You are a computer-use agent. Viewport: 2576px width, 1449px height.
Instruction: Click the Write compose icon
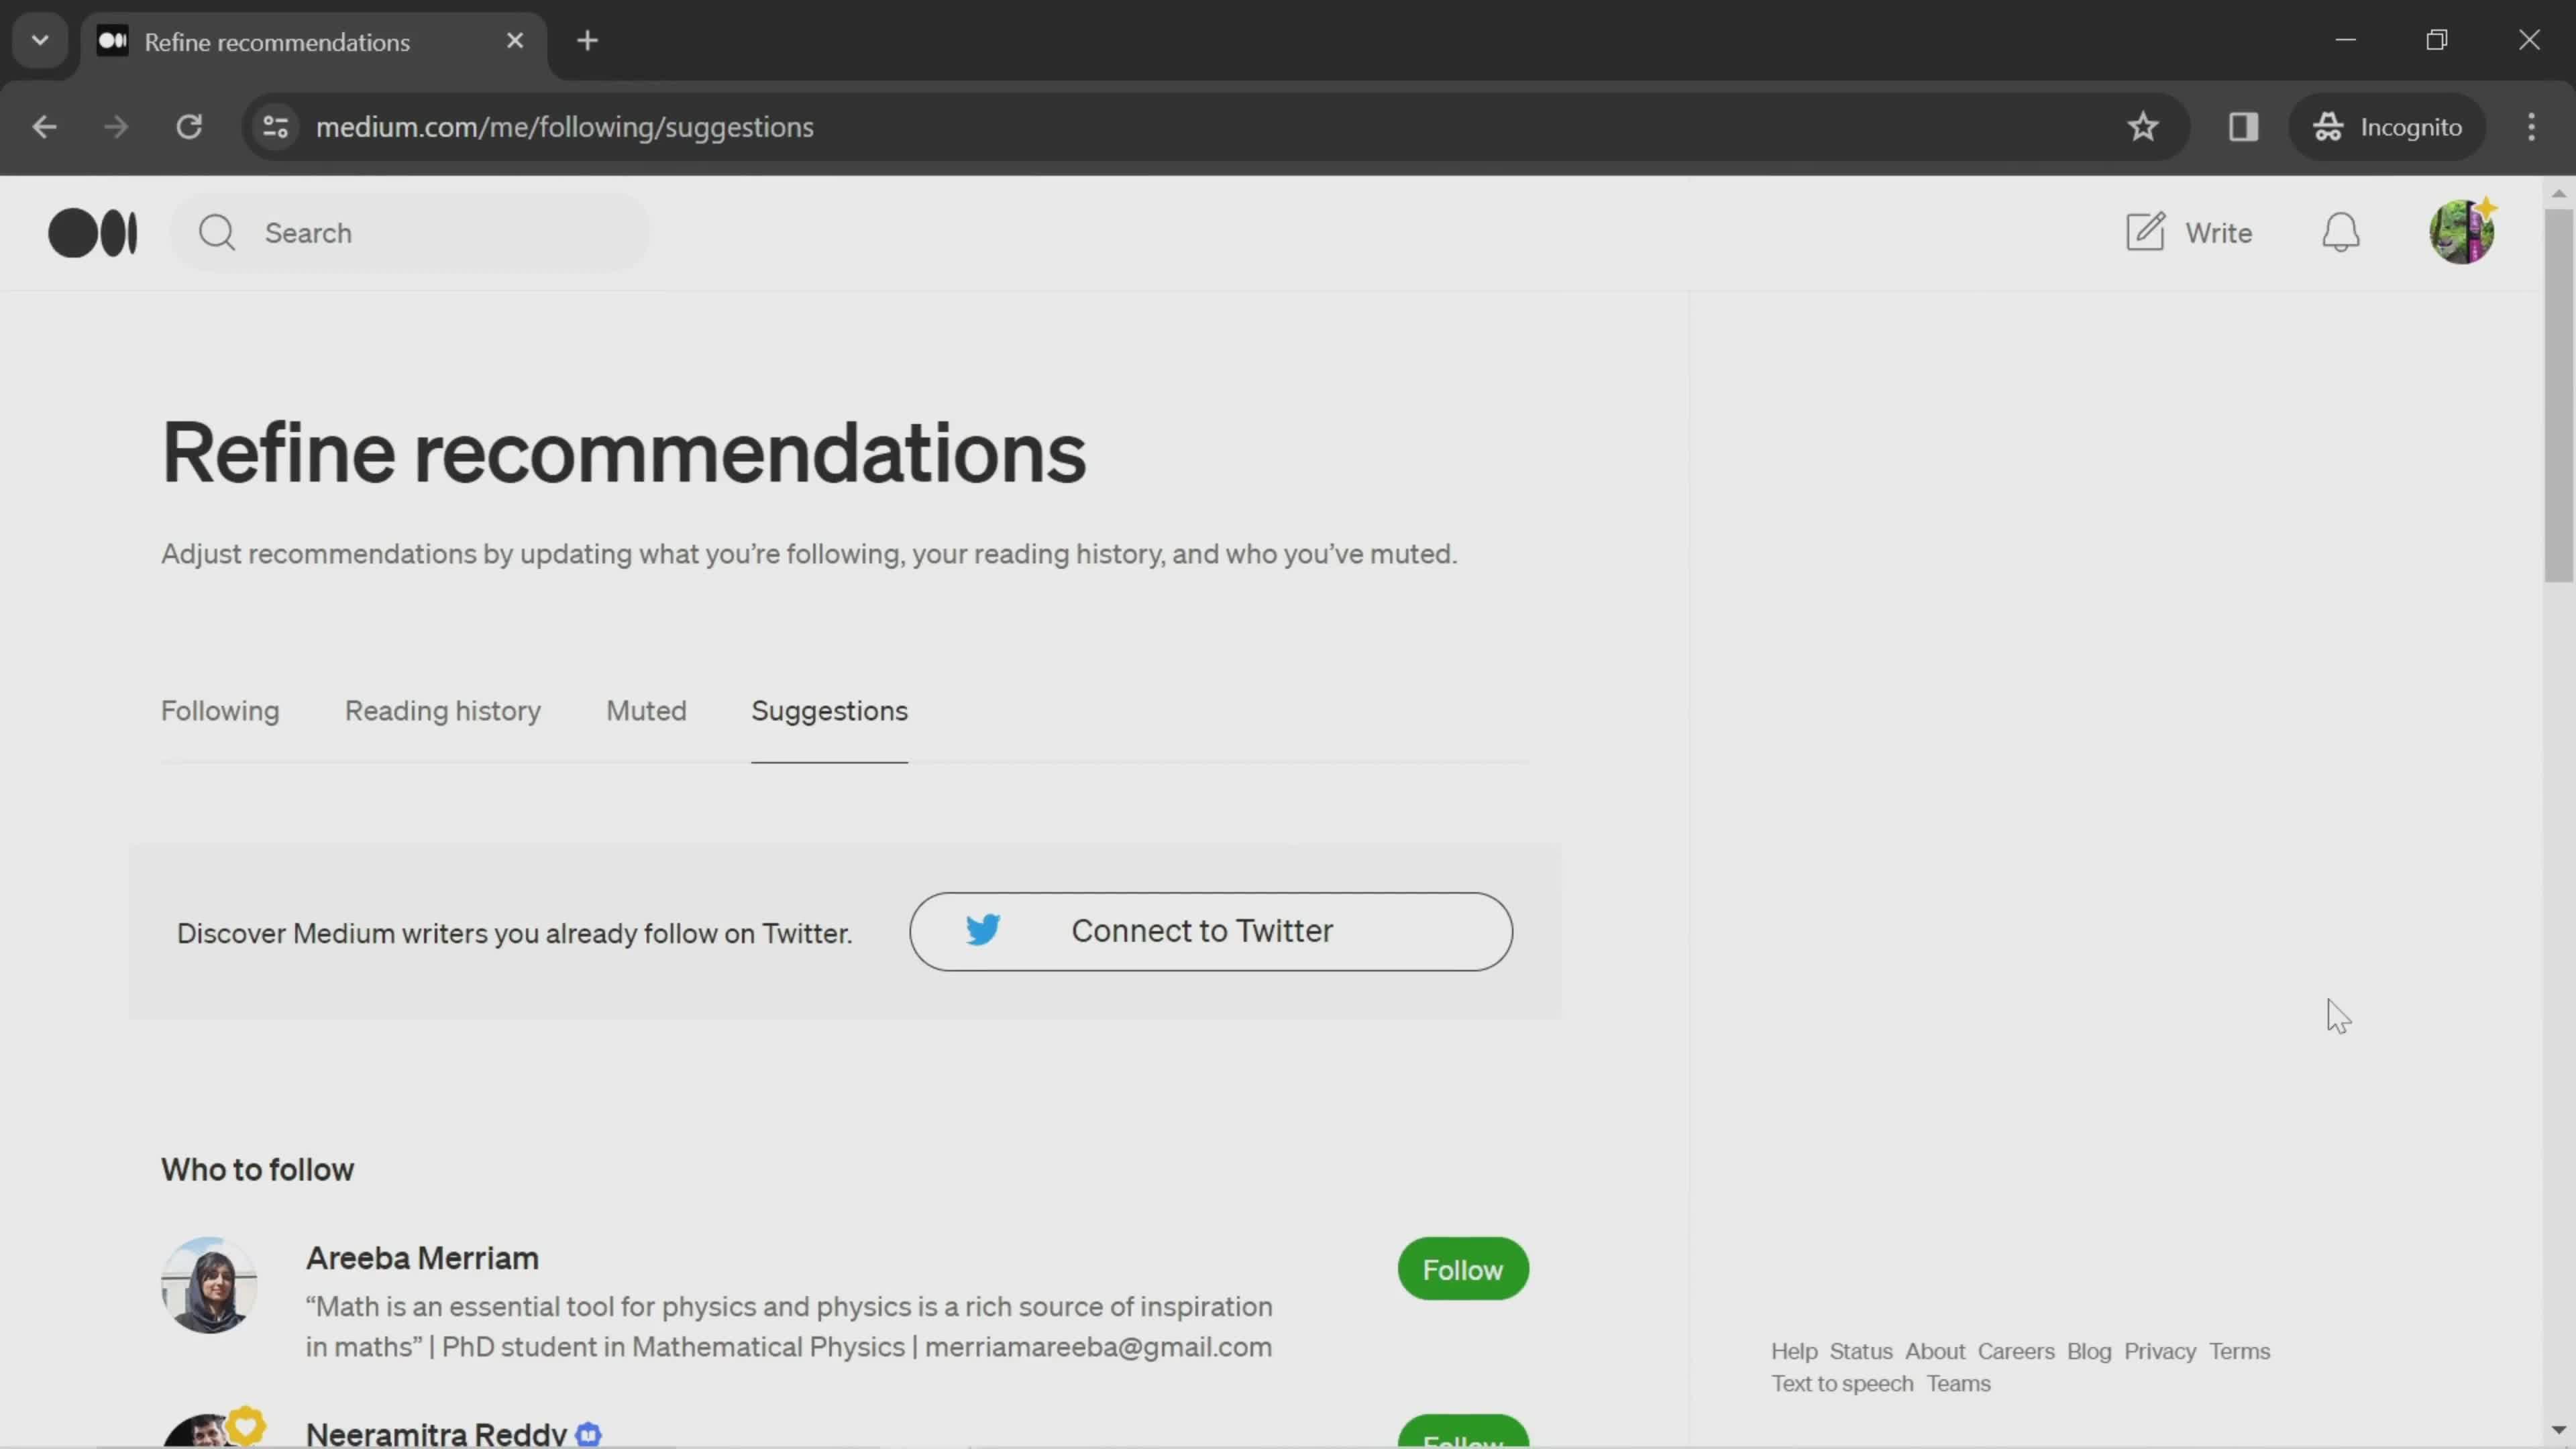coord(2146,231)
